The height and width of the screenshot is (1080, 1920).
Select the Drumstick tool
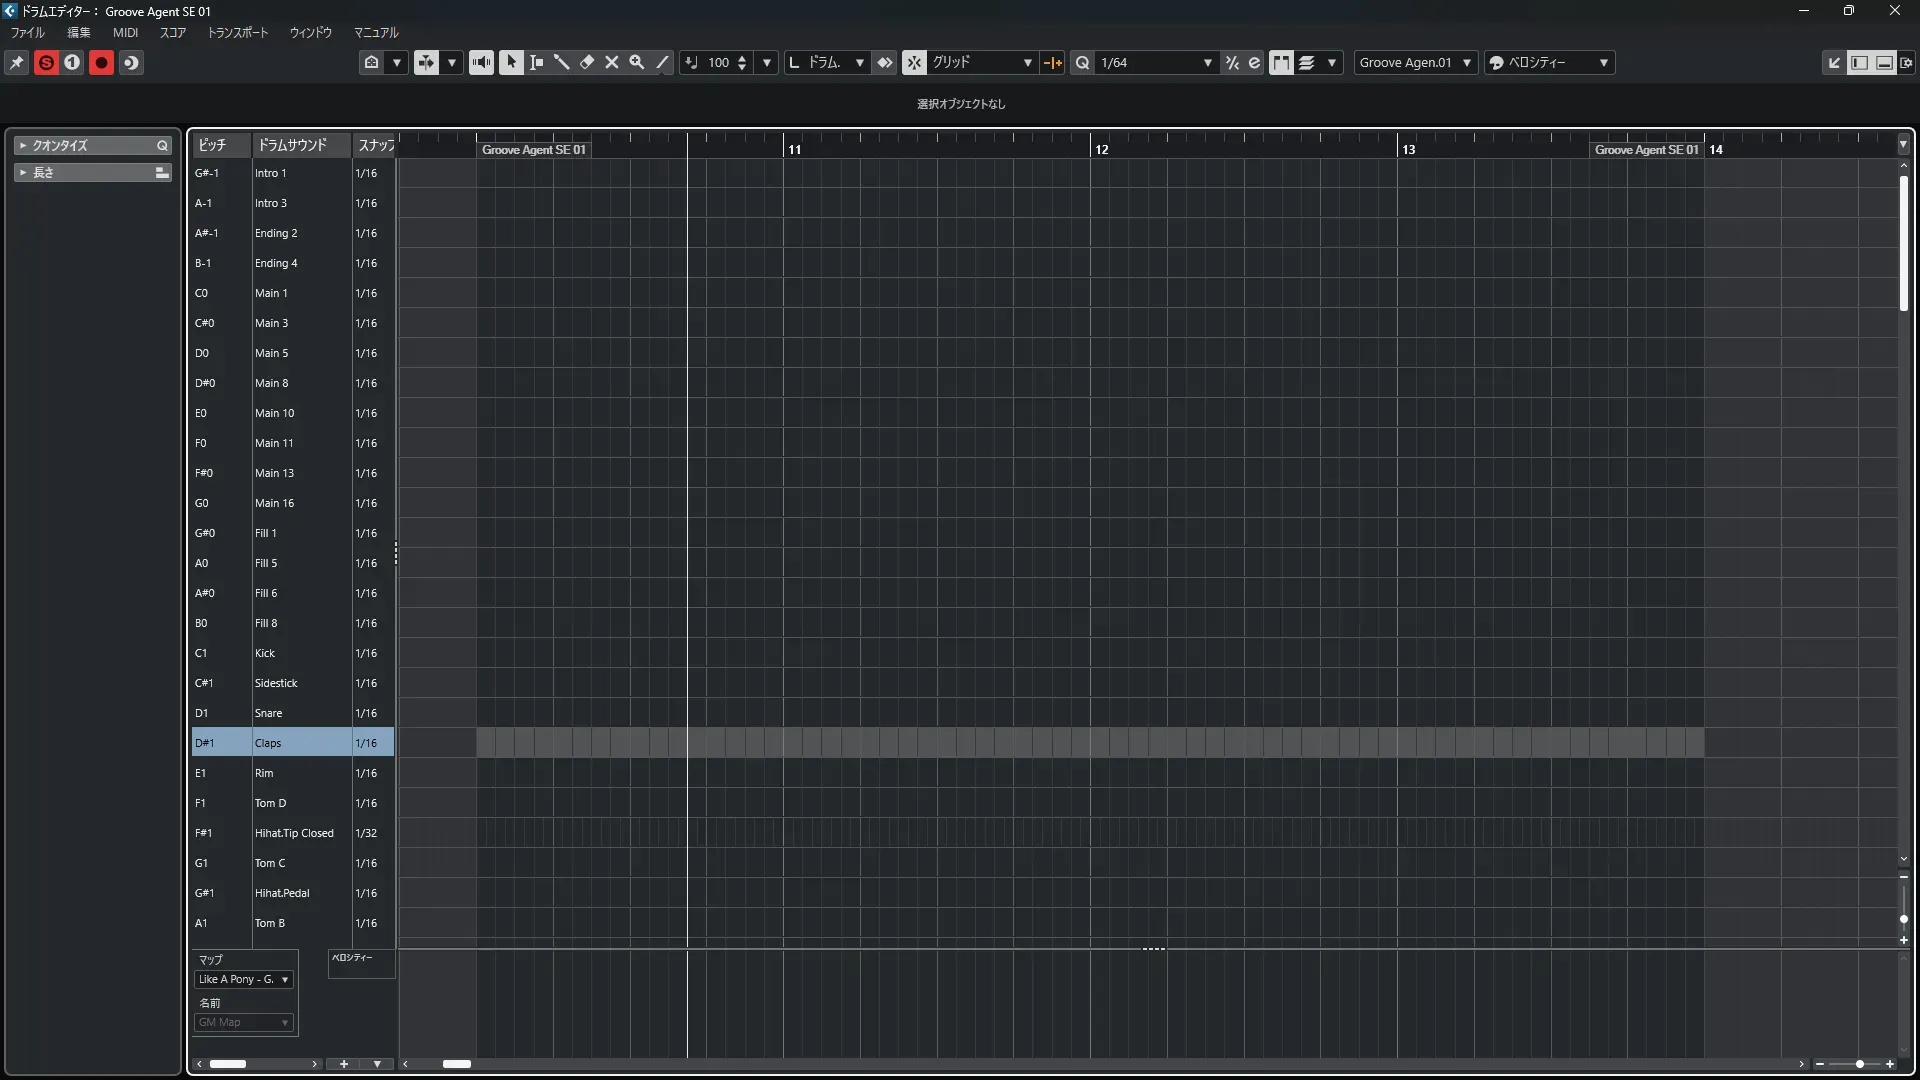point(561,62)
